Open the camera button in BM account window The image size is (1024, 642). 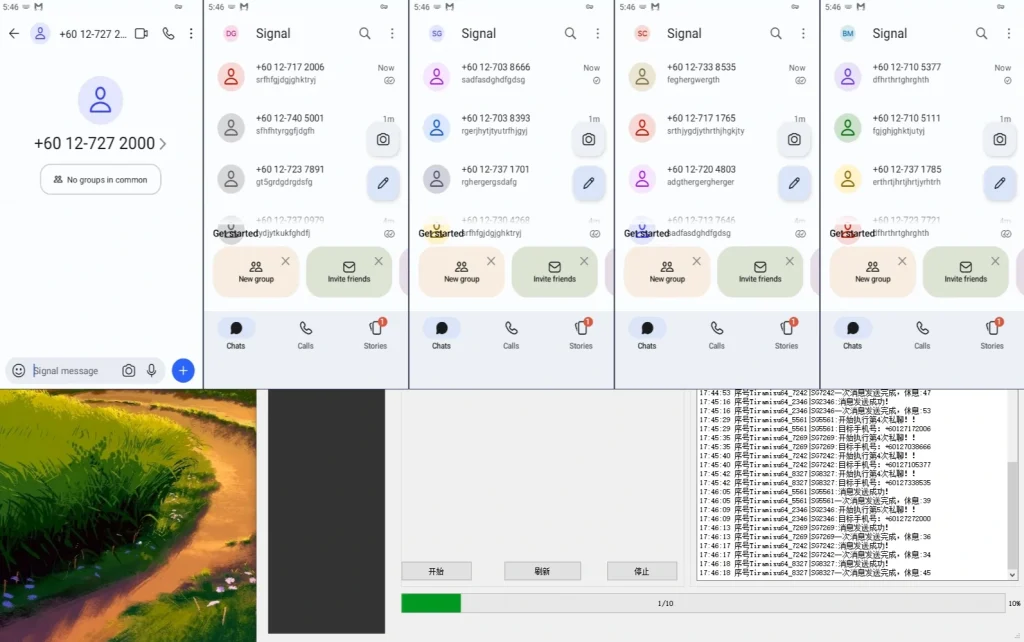(999, 139)
